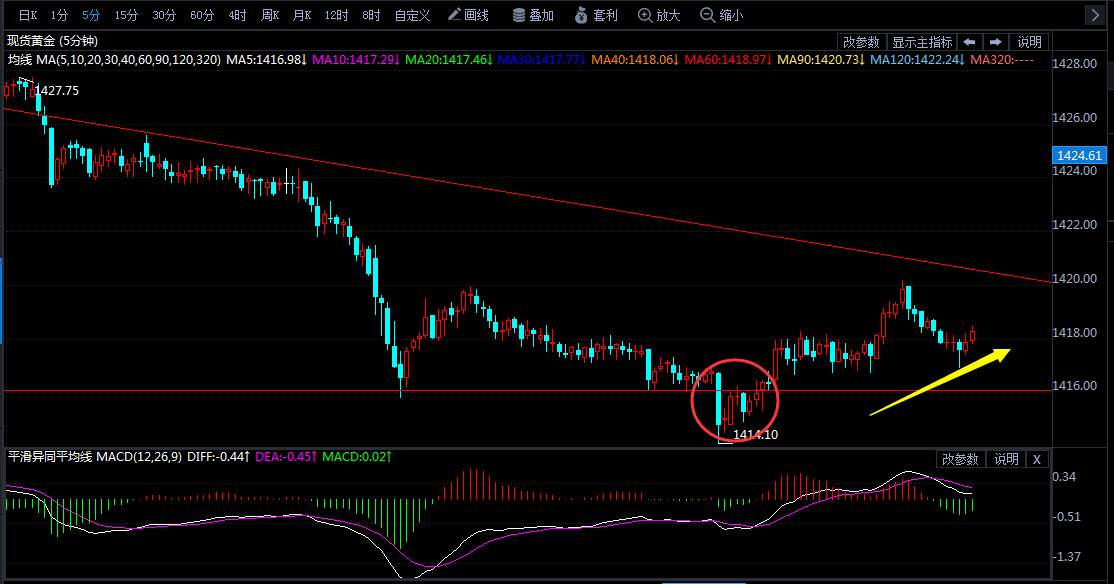
Task: Open 自定义 custom period option
Action: [x=413, y=15]
